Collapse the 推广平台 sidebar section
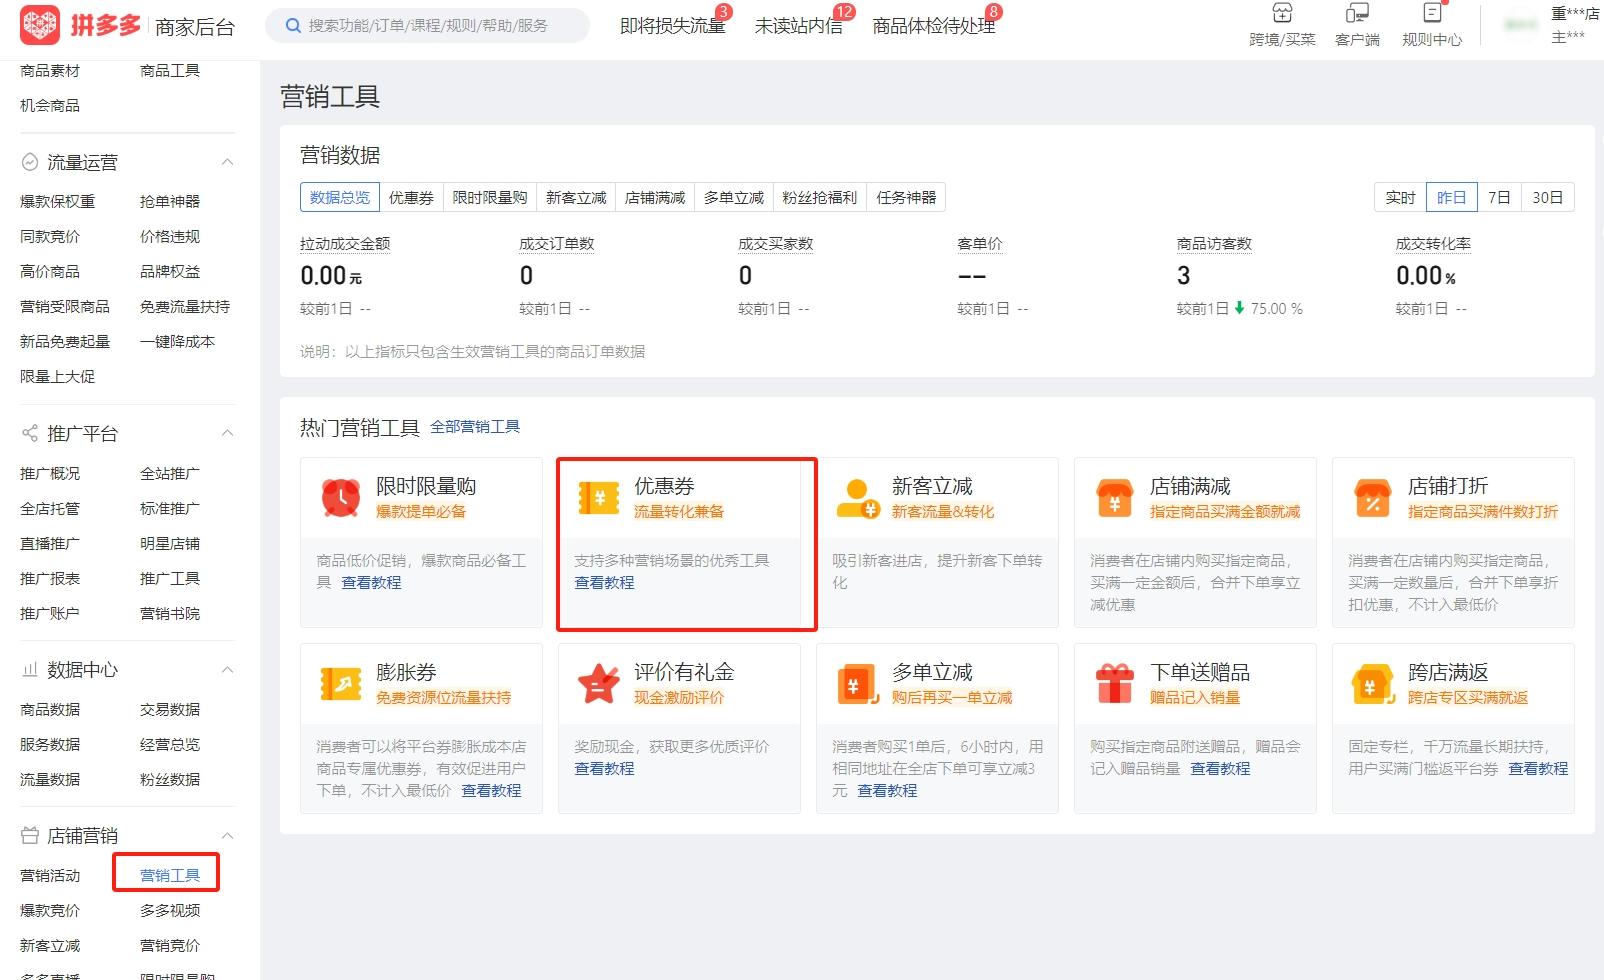Image resolution: width=1604 pixels, height=980 pixels. click(228, 433)
